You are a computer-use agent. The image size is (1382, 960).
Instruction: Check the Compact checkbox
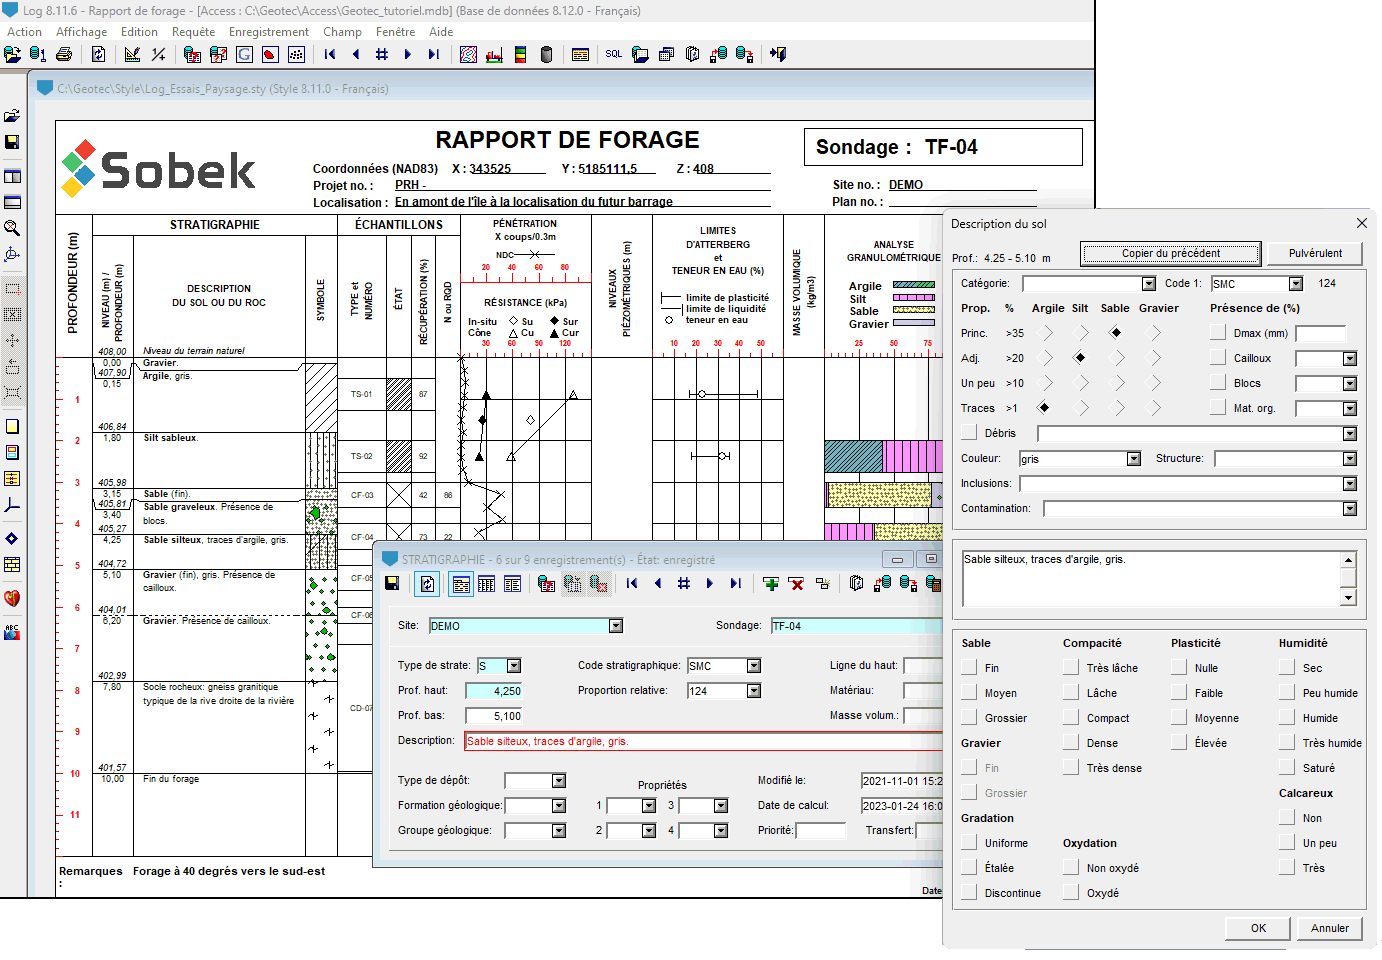(x=1071, y=718)
